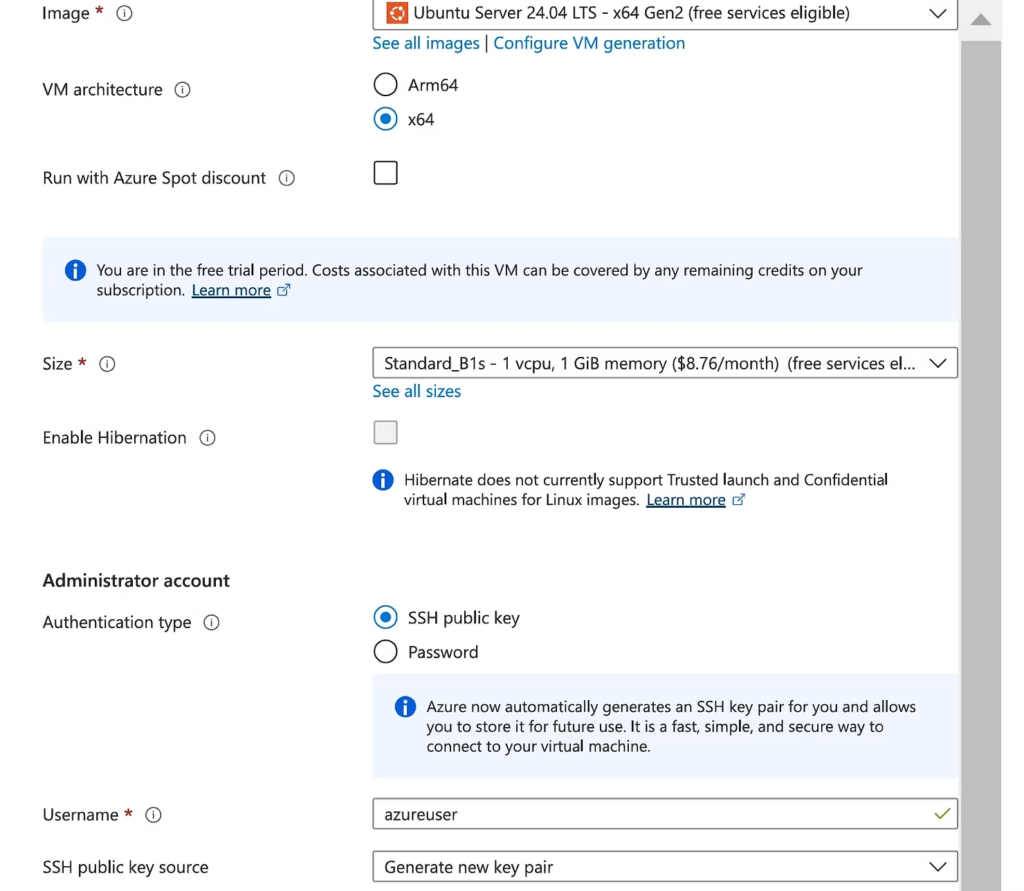1024x891 pixels.
Task: Expand the Ubuntu Server image dropdown
Action: point(665,13)
